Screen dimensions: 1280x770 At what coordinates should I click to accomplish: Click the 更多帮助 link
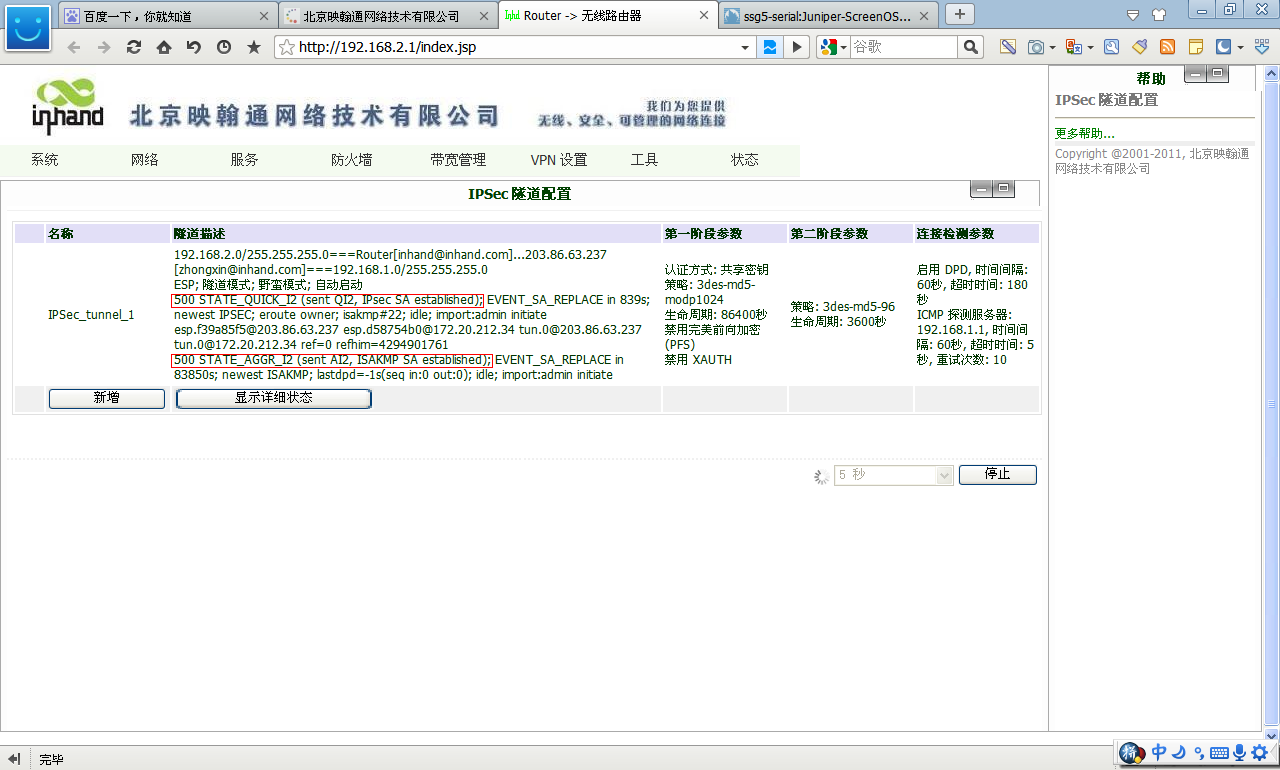tap(1085, 133)
